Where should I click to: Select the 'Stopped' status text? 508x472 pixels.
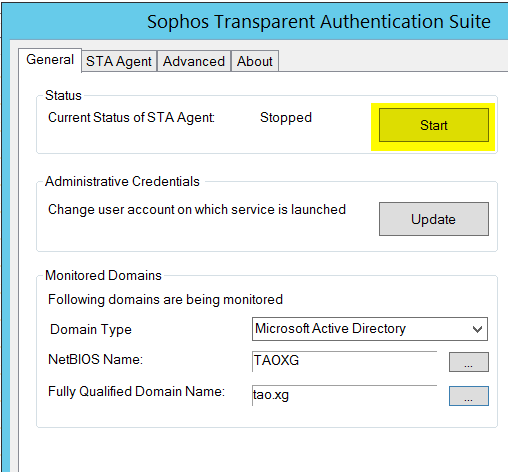pos(286,118)
